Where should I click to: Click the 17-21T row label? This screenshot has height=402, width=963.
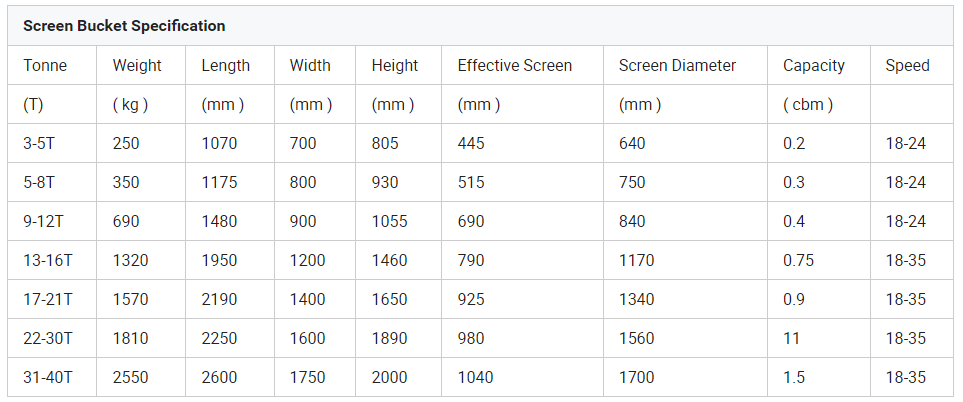pos(49,299)
